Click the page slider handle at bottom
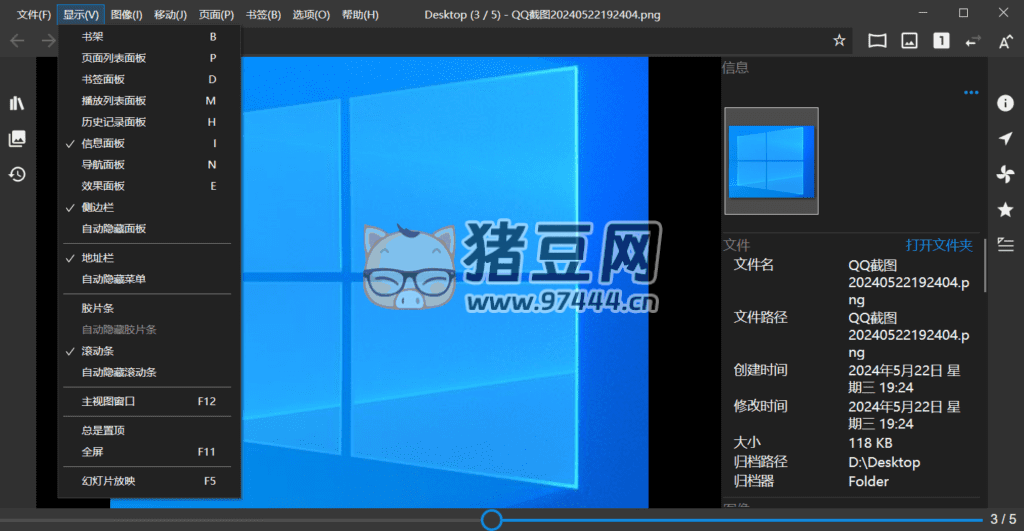 (491, 519)
